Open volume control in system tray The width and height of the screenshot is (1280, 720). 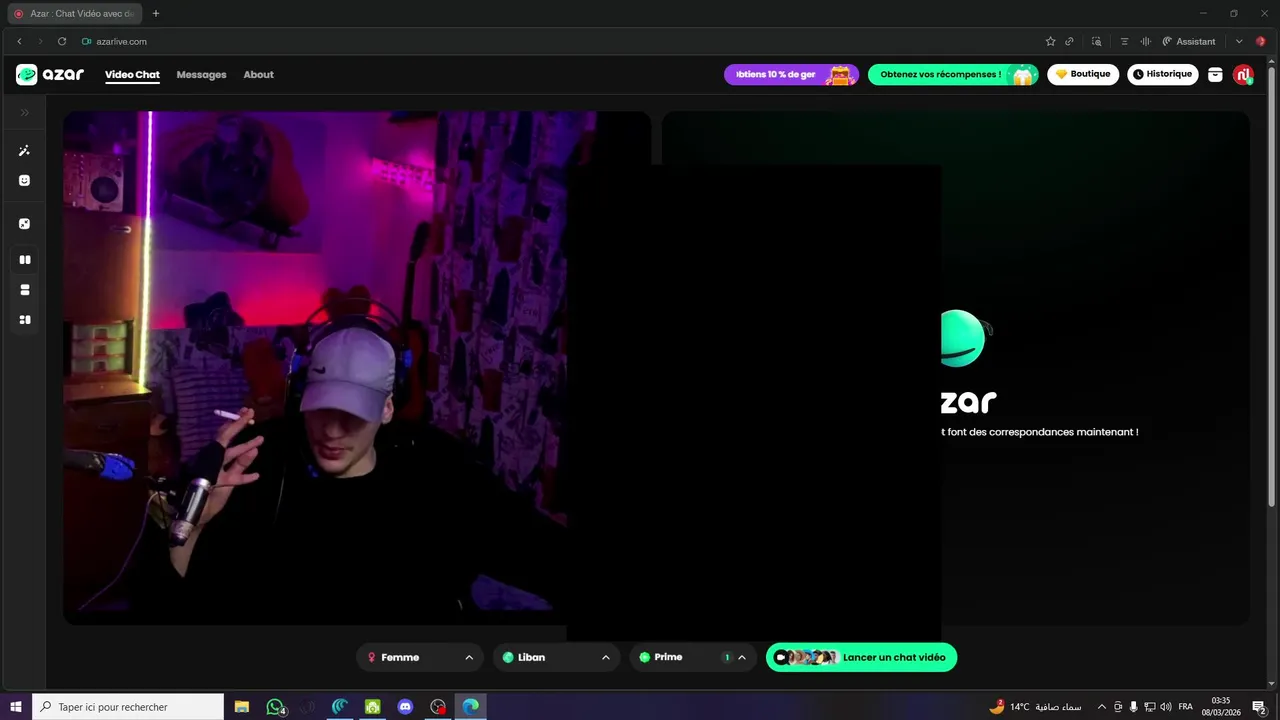(x=1166, y=707)
